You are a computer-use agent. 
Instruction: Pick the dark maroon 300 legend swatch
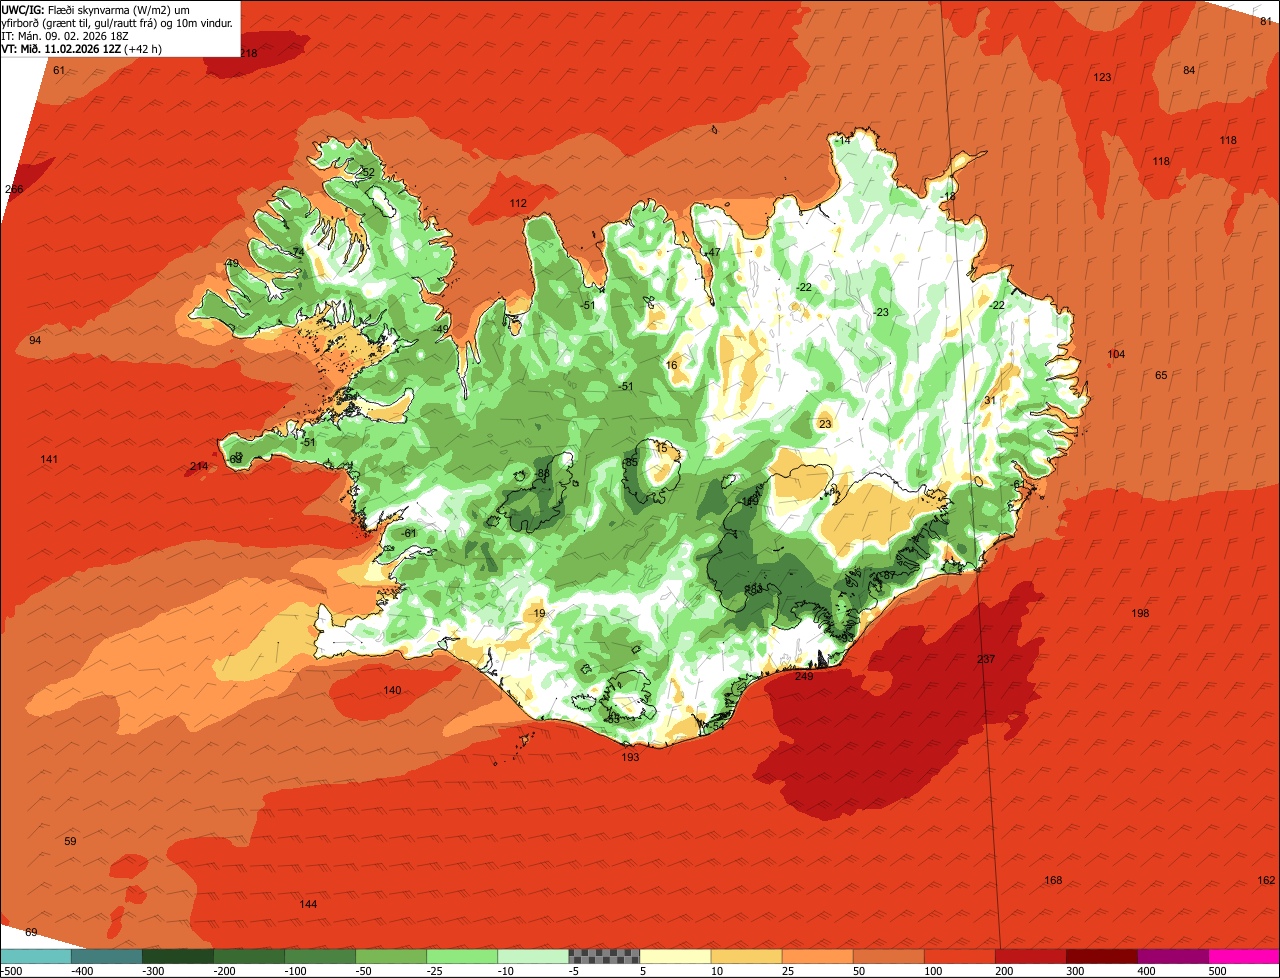pyautogui.click(x=1101, y=956)
